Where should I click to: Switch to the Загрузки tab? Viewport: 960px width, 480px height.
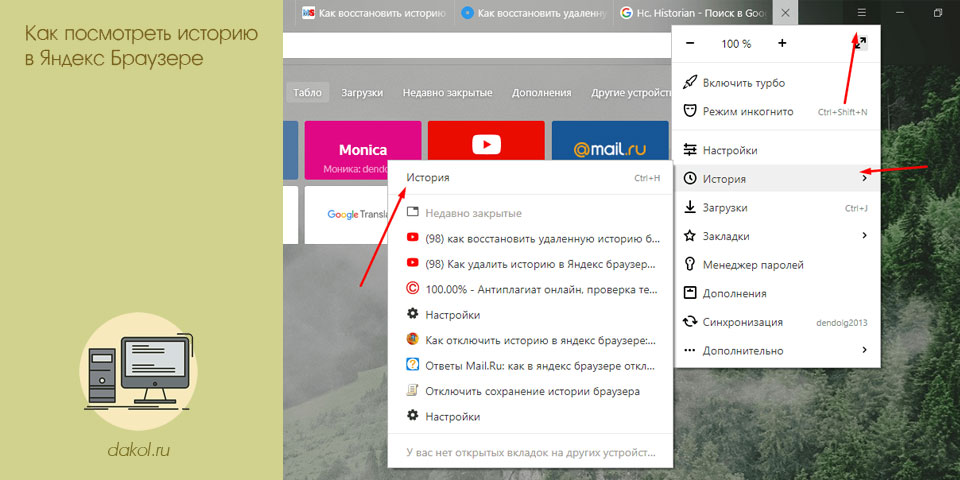362,92
